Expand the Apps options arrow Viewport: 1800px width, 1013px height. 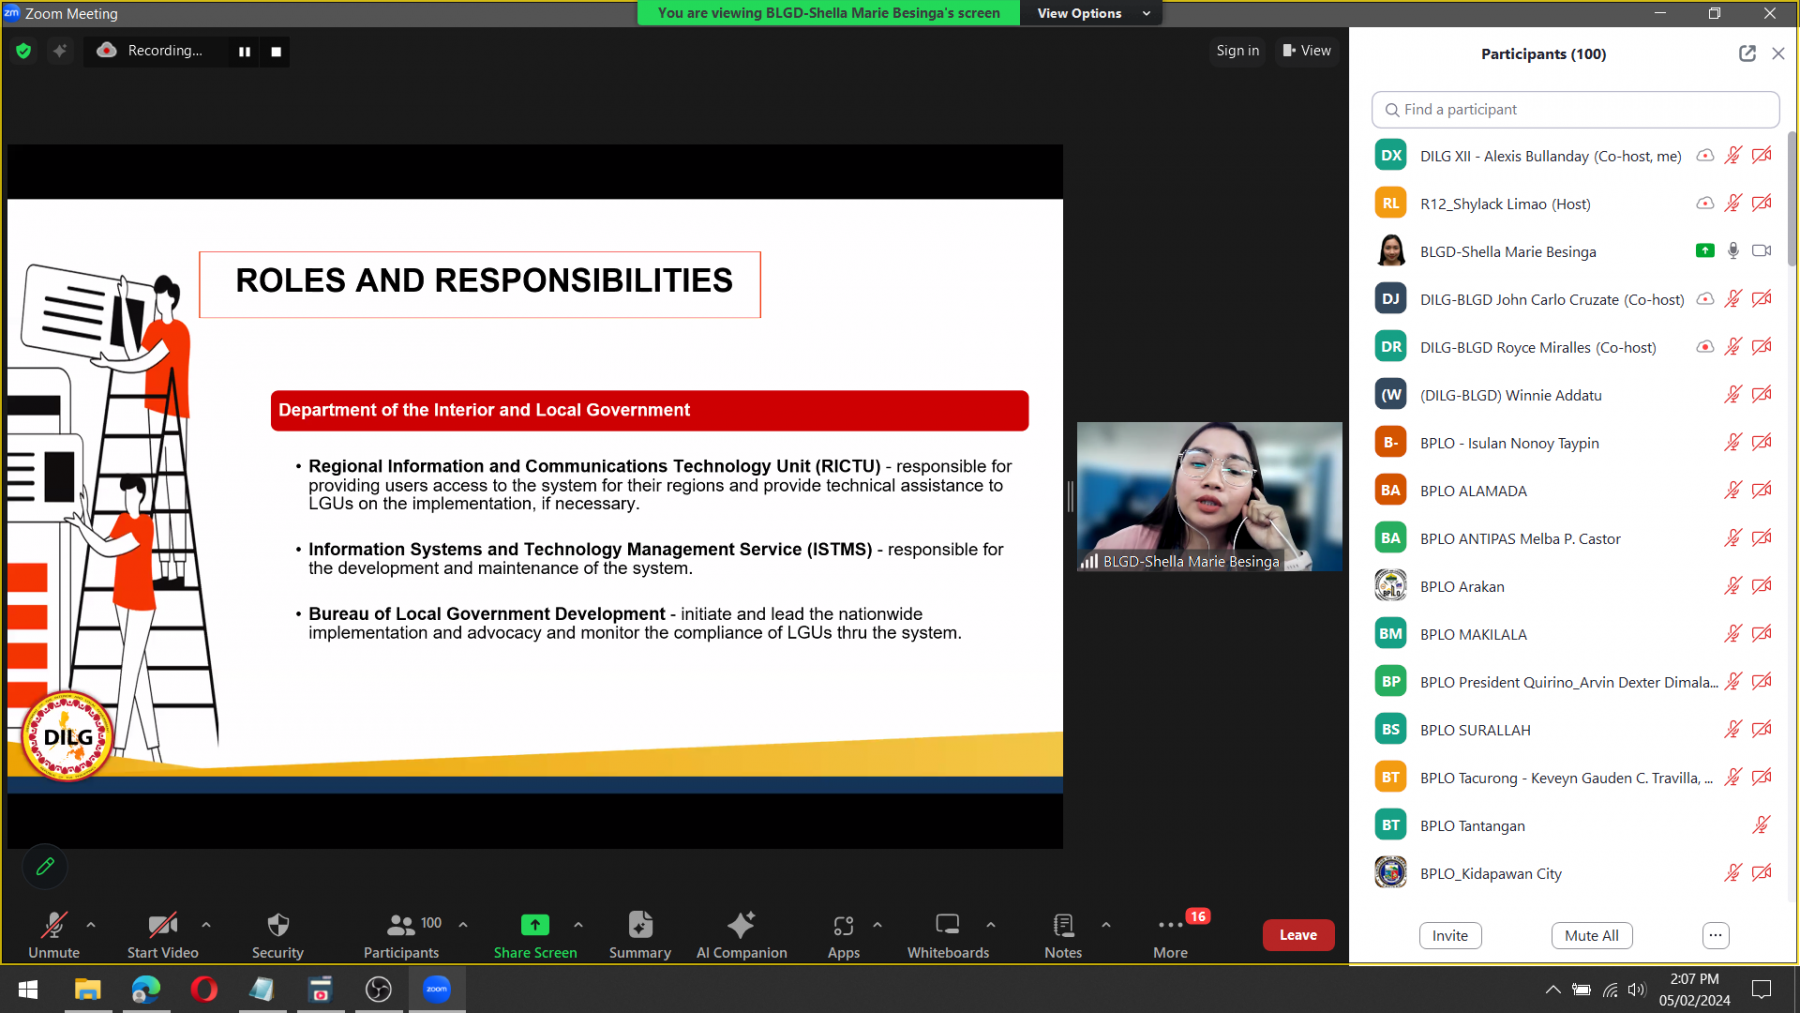pos(877,925)
